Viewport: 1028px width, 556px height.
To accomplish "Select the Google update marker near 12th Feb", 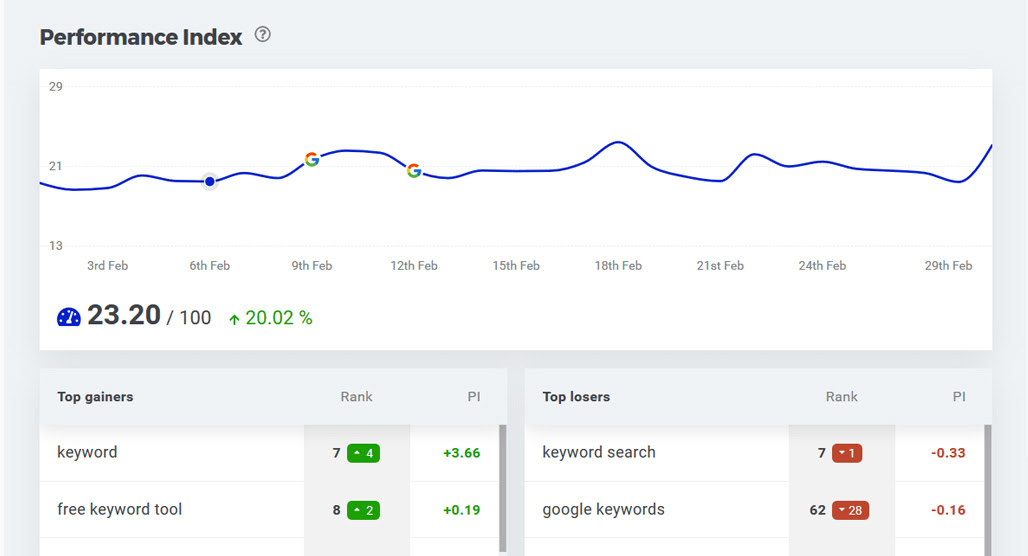I will coord(414,170).
